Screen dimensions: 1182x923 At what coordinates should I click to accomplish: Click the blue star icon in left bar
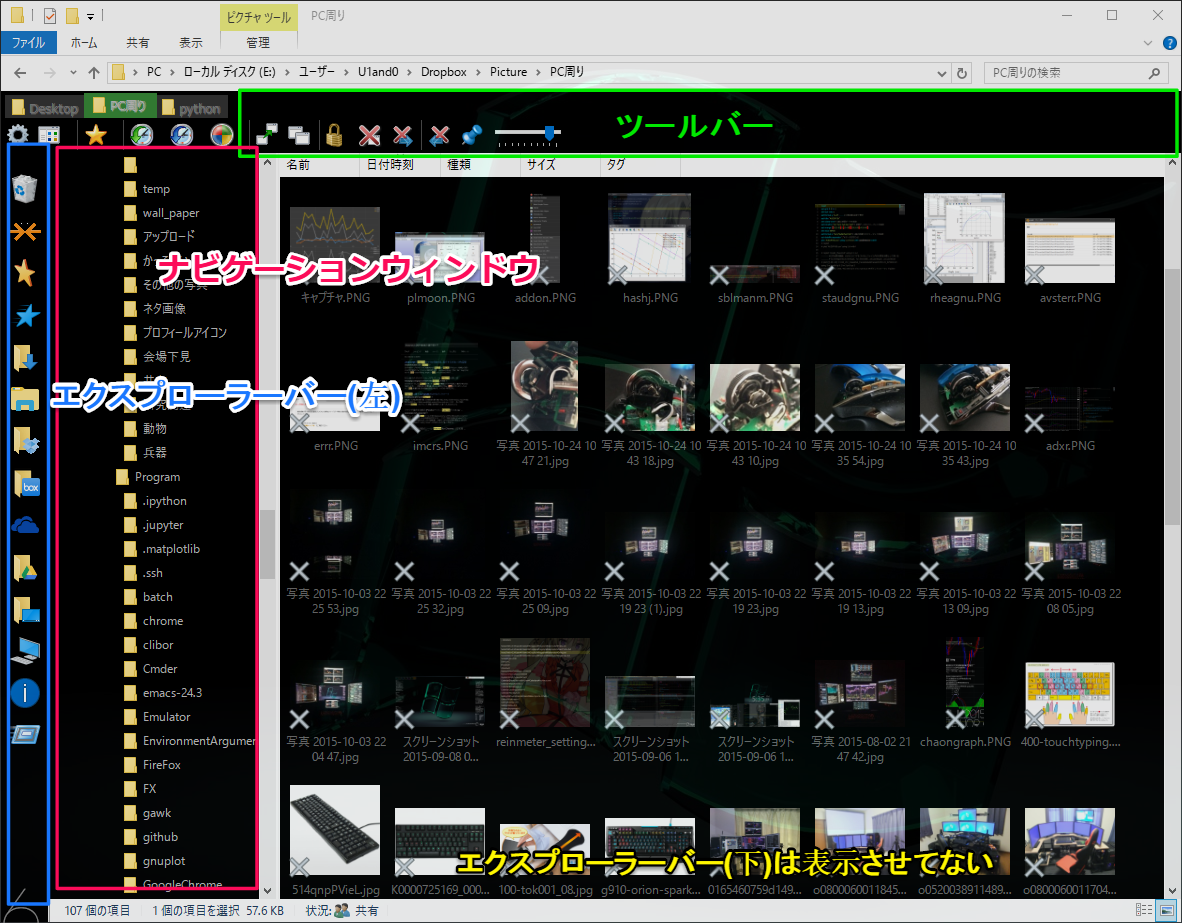[27, 316]
